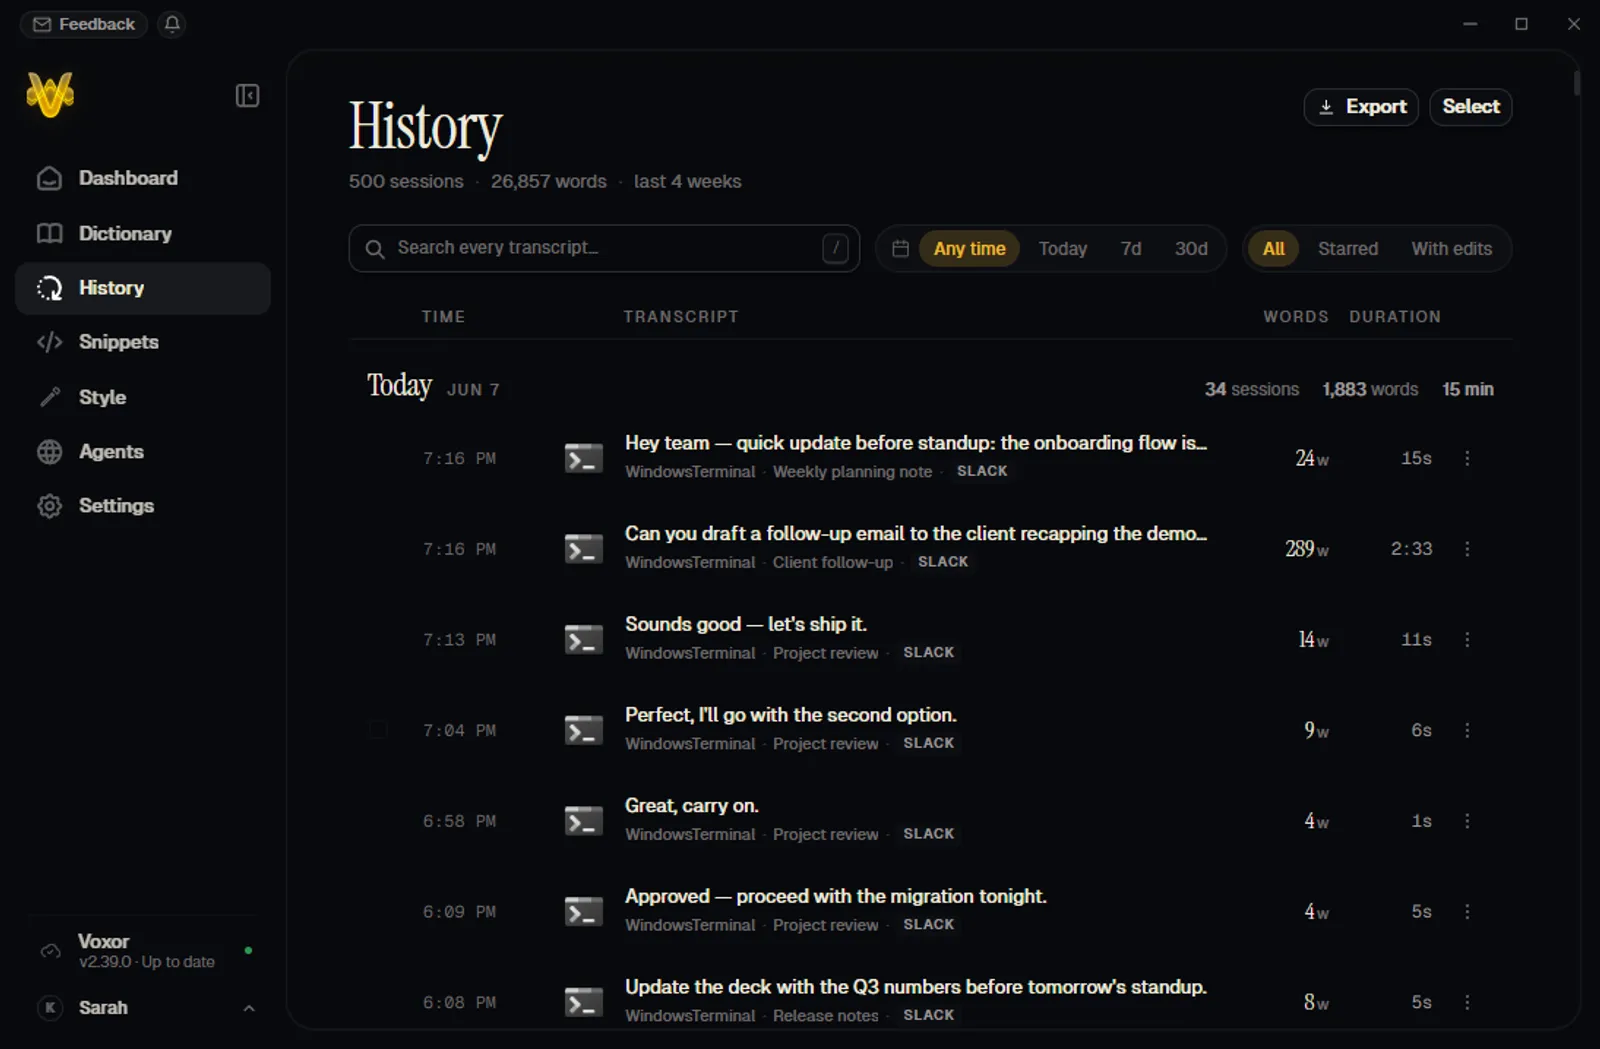Open the notifications bell
The width and height of the screenshot is (1600, 1049).
172,24
